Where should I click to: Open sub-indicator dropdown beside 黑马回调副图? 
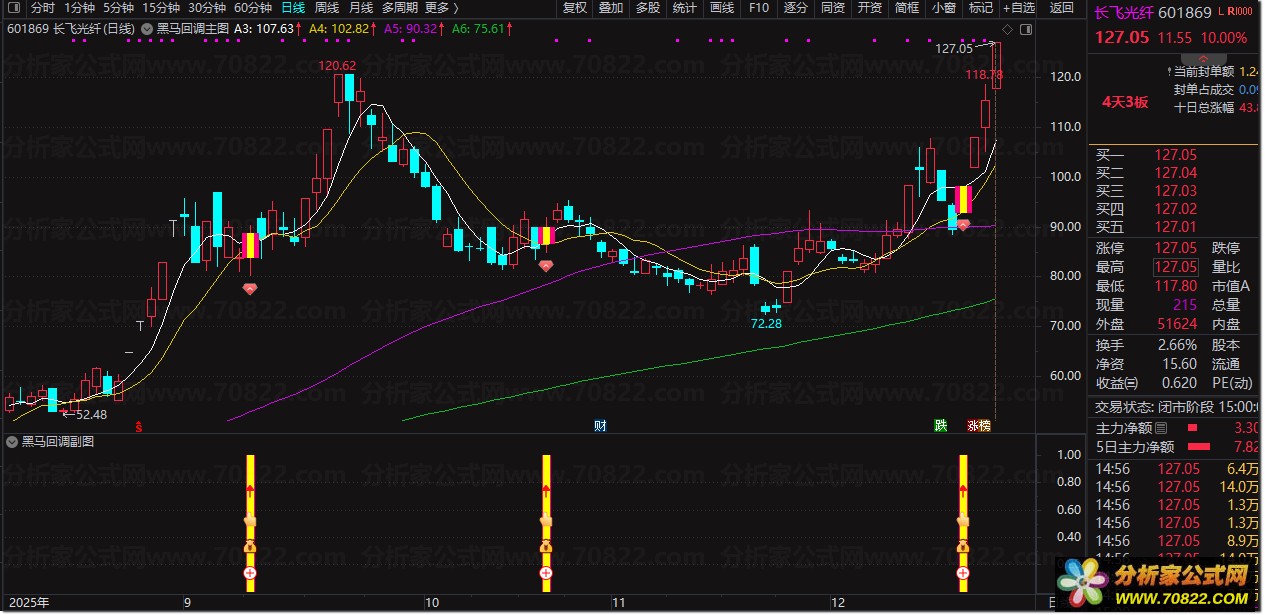coord(12,441)
